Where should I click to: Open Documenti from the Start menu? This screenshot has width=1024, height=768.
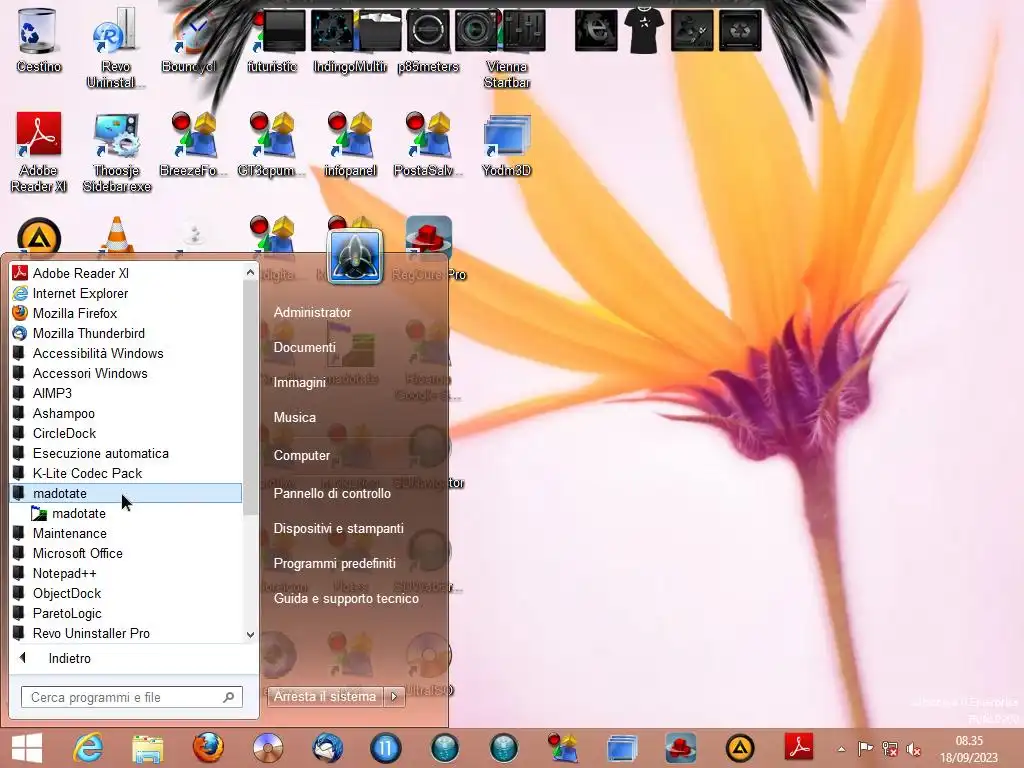coord(304,347)
